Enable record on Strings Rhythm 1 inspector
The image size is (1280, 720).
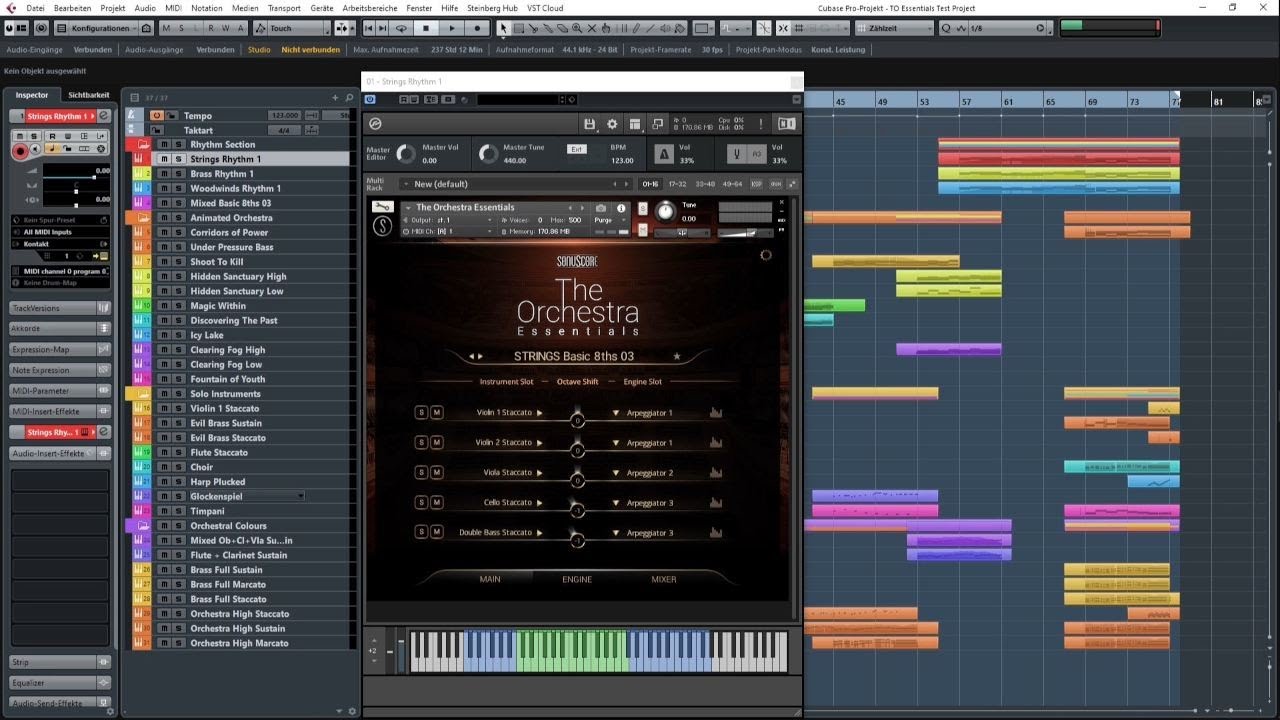[x=20, y=151]
